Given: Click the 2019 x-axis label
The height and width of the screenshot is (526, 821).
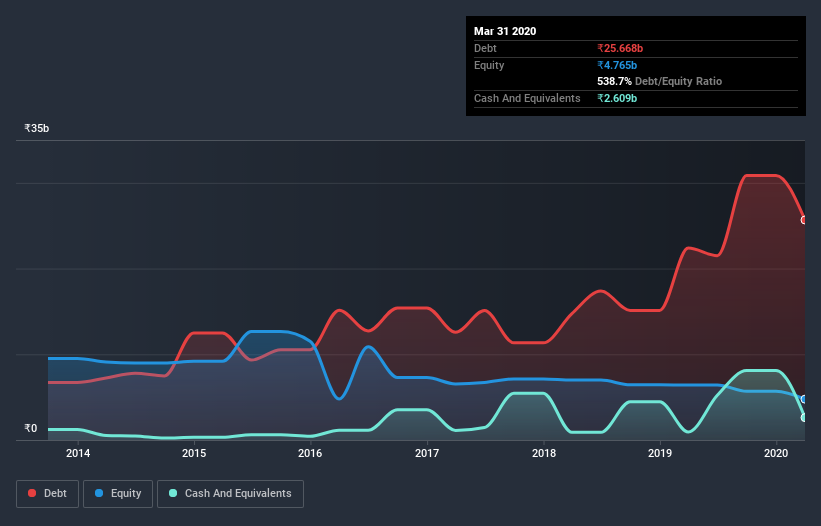Looking at the screenshot, I should click(x=660, y=453).
